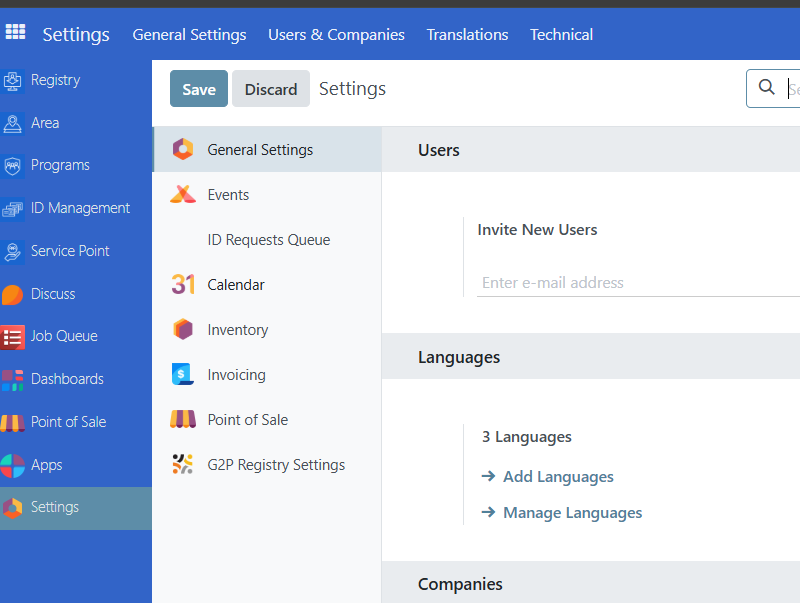The width and height of the screenshot is (800, 603).
Task: Open the Translations menu
Action: 467,34
